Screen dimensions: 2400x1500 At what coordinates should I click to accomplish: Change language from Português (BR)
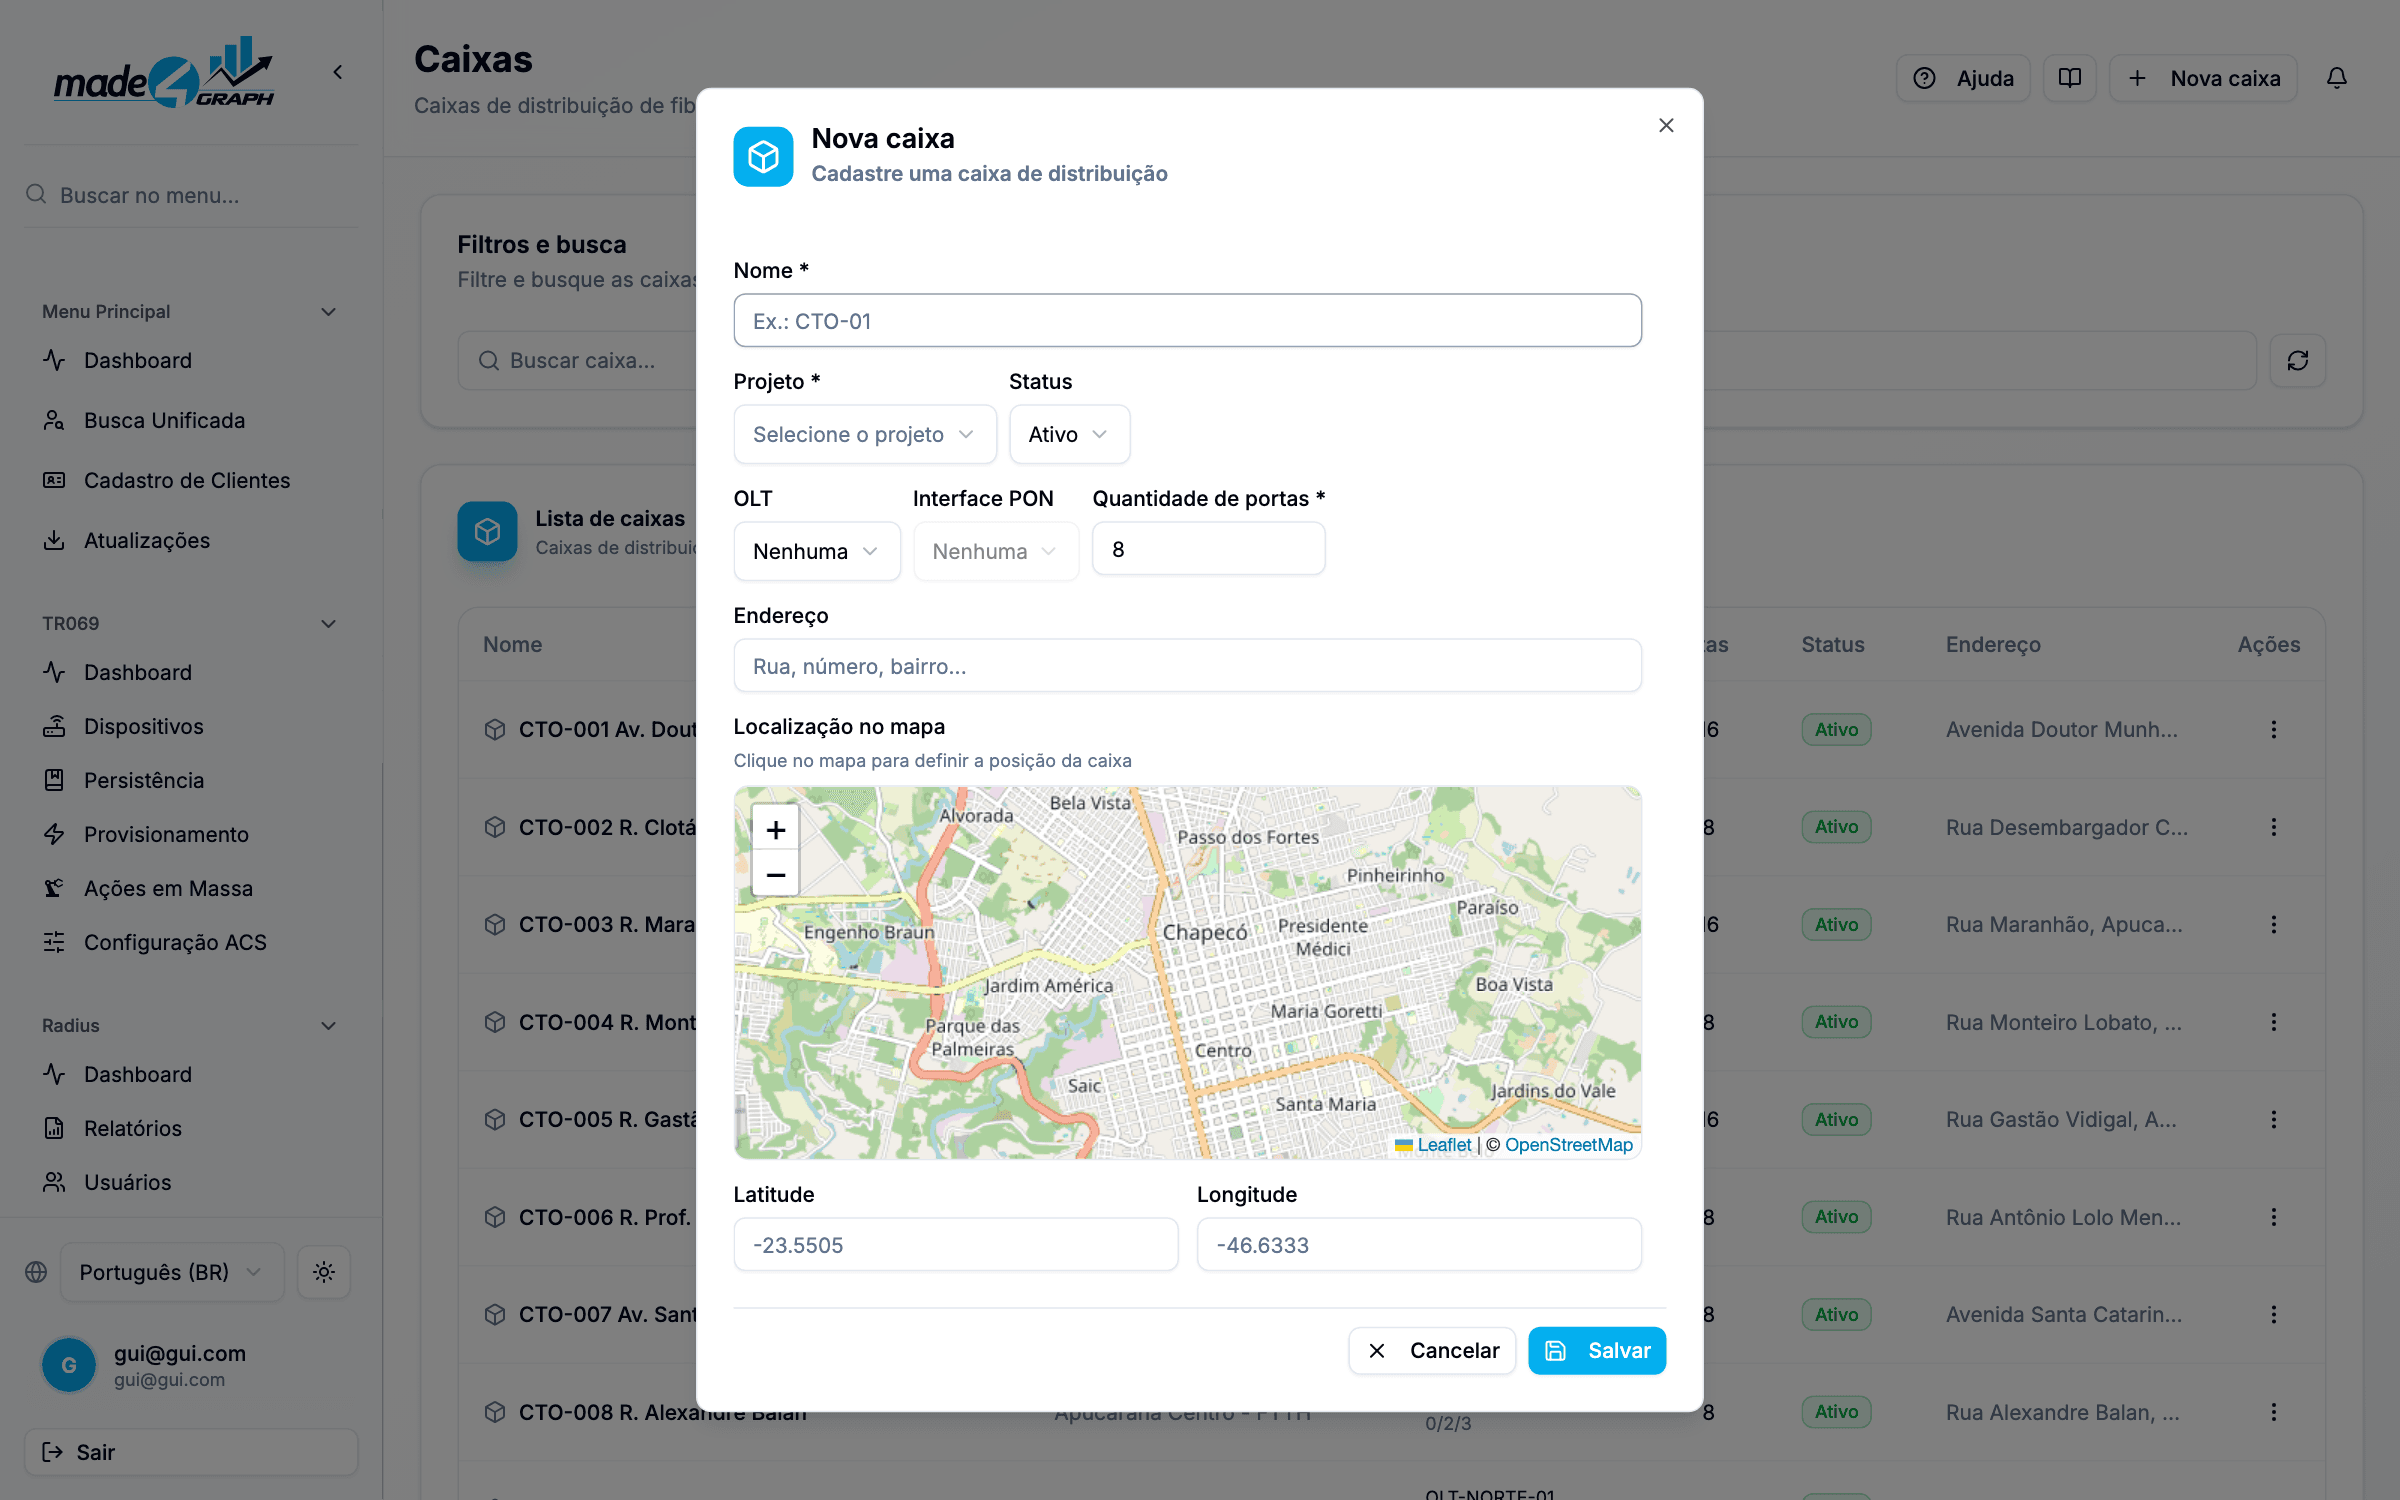click(x=172, y=1272)
